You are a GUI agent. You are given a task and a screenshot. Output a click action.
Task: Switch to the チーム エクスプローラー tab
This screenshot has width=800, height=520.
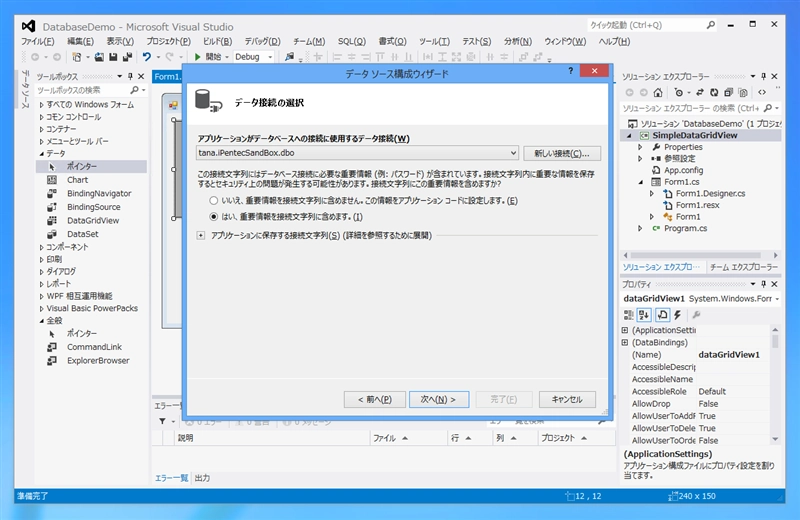point(744,267)
